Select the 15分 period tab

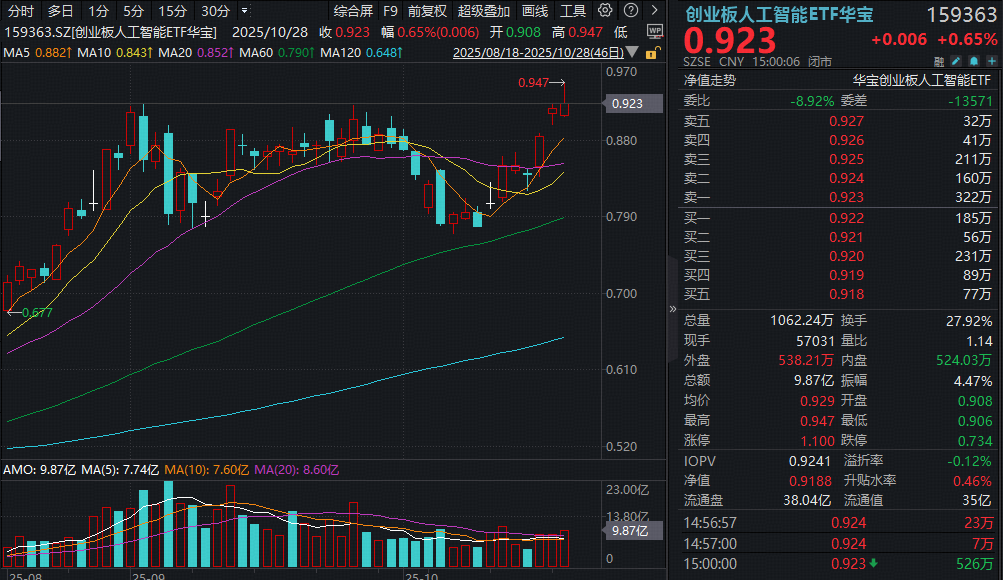click(x=173, y=11)
